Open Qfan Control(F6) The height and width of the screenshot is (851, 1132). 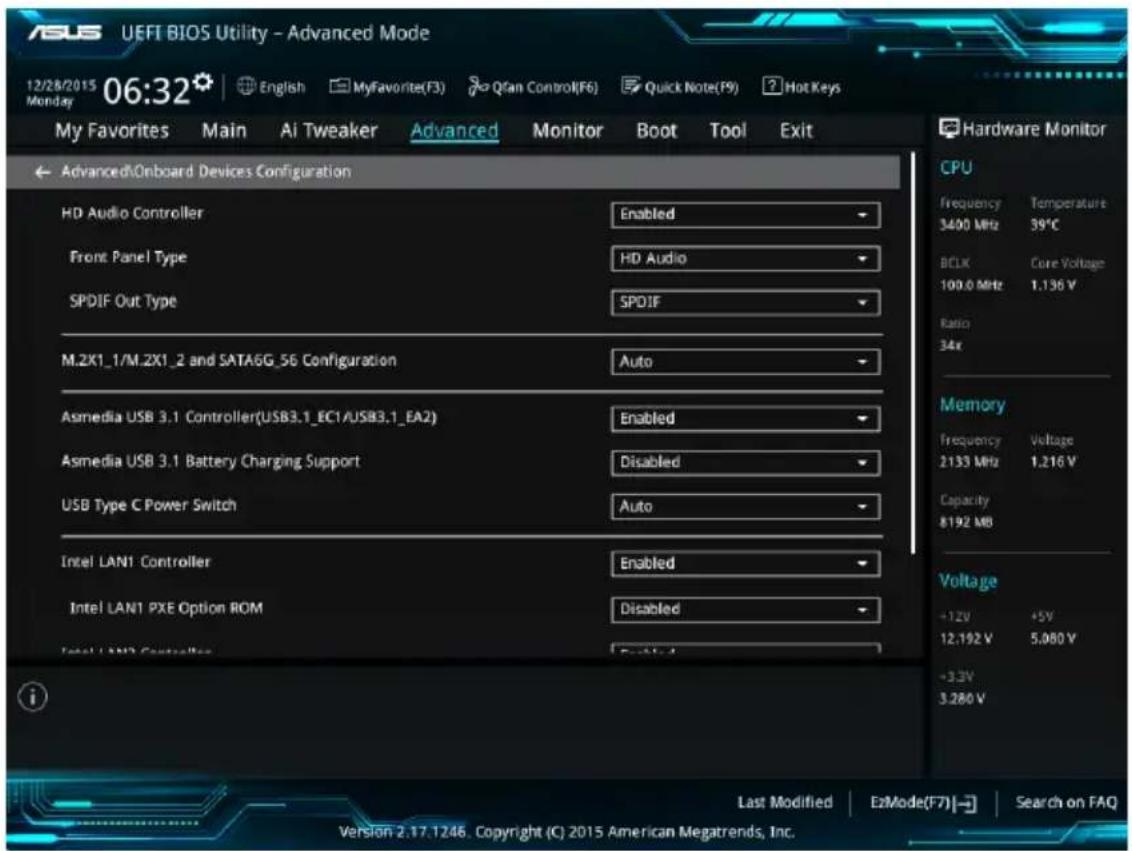pos(533,87)
